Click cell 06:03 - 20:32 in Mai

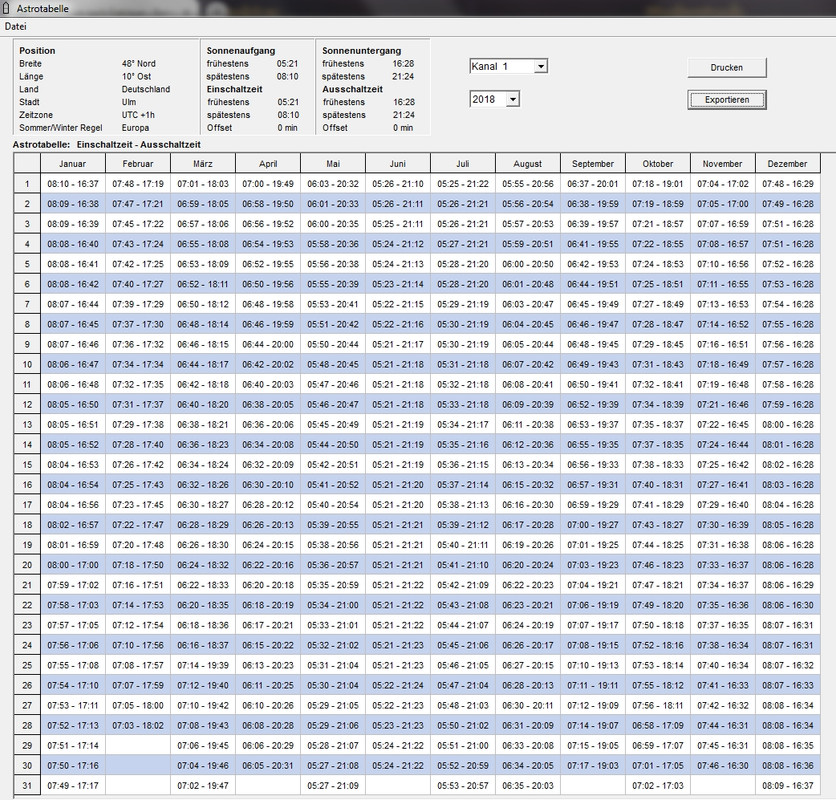(333, 184)
